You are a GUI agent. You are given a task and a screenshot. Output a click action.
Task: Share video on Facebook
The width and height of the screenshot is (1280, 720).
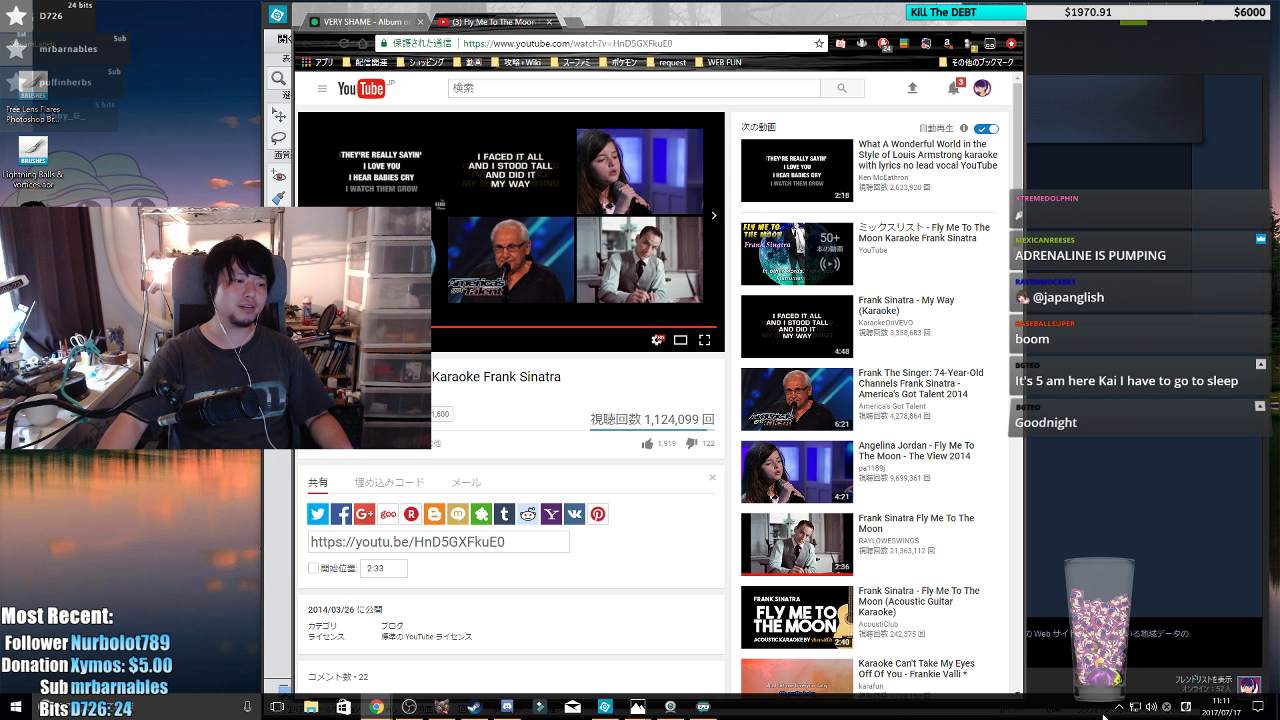pos(341,514)
